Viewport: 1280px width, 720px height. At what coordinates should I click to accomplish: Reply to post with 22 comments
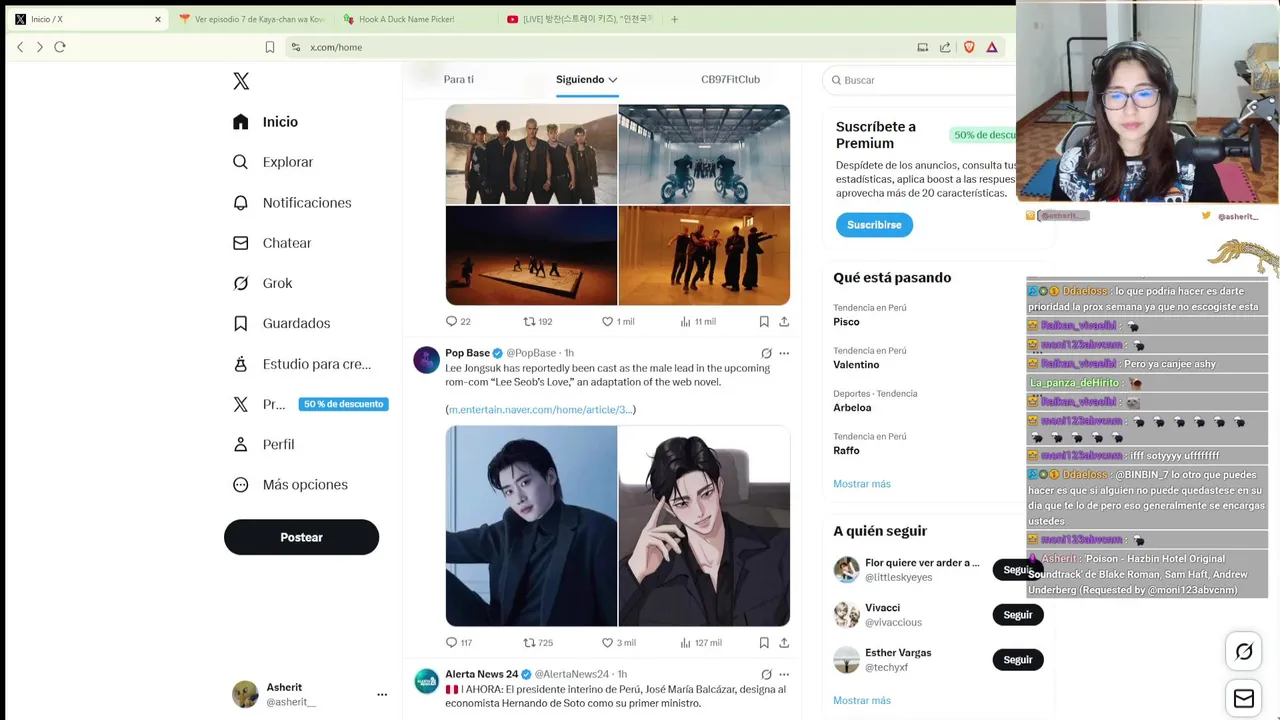point(451,321)
